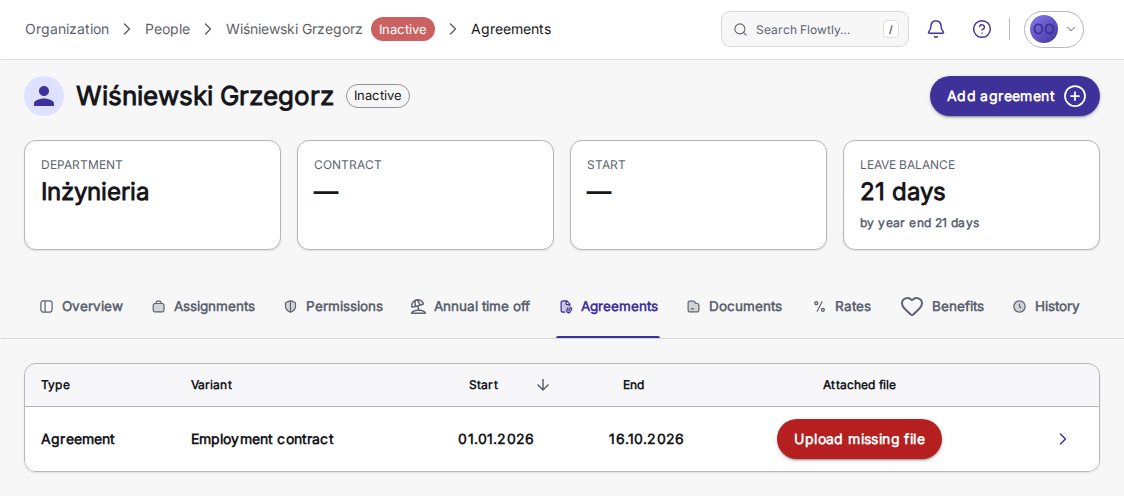This screenshot has width=1124, height=496.
Task: Sort by the Start column header
Action: pyautogui.click(x=483, y=385)
